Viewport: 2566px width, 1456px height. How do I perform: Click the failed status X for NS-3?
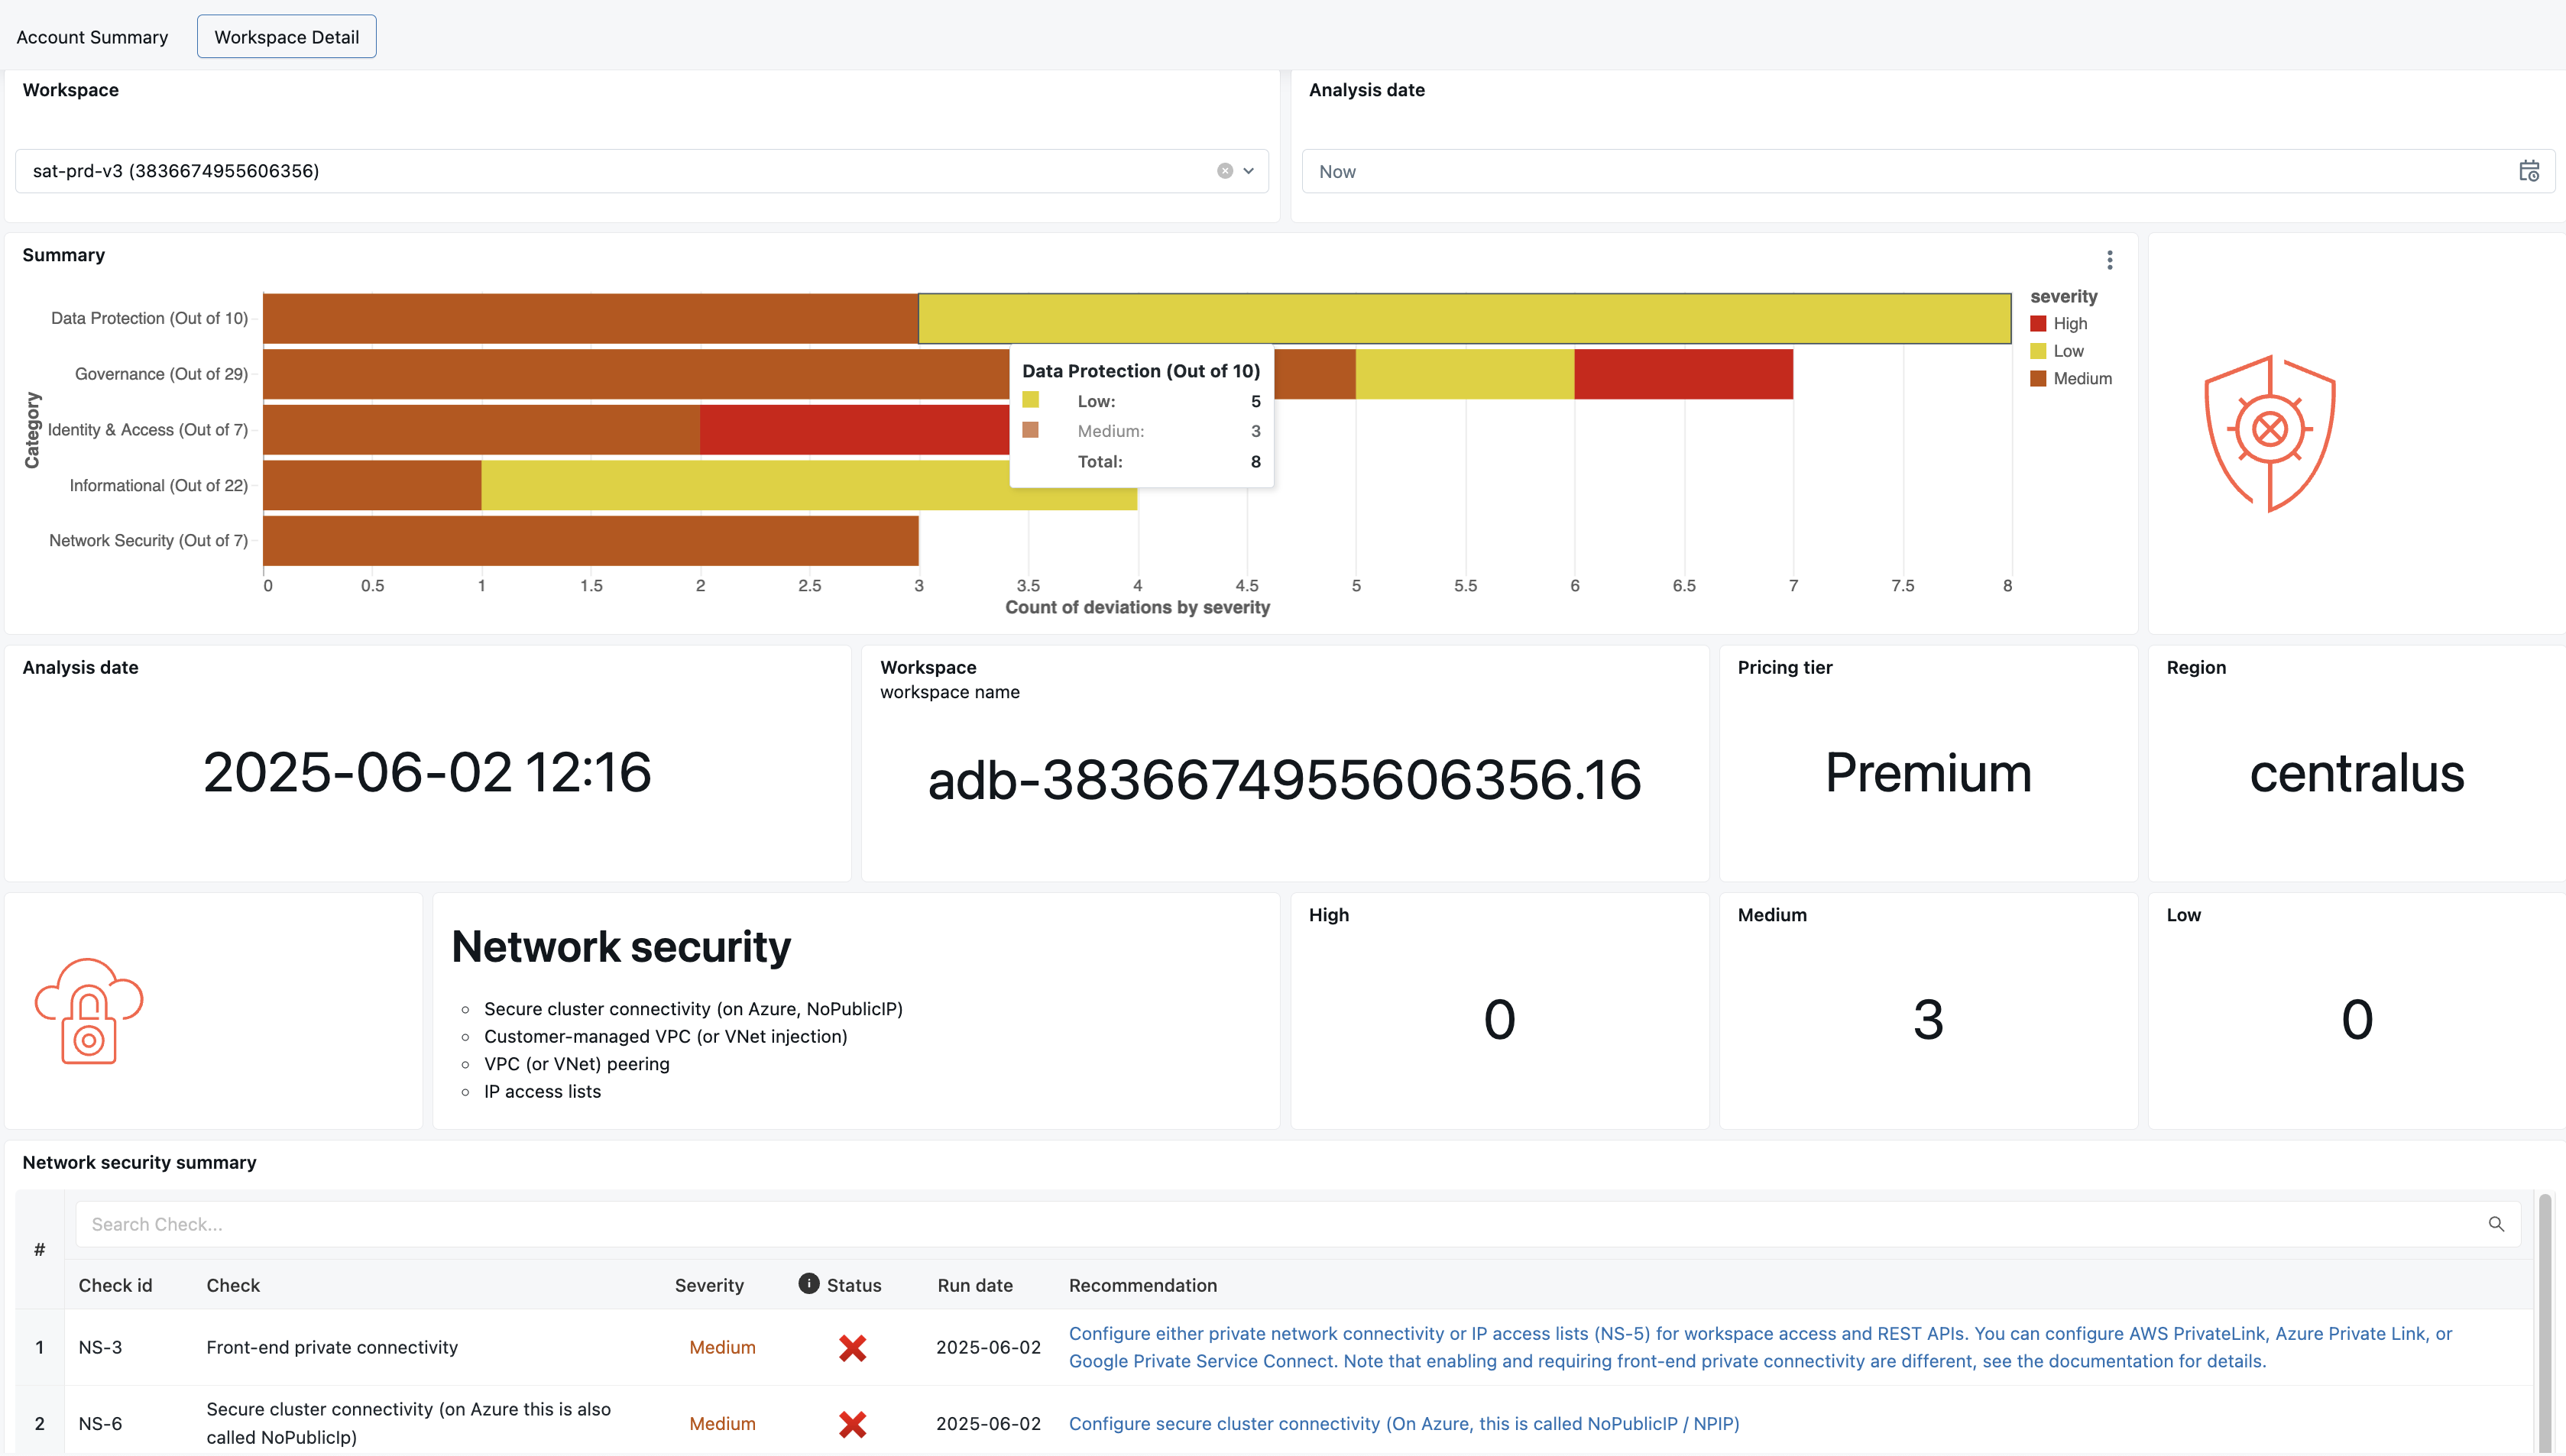click(x=852, y=1348)
